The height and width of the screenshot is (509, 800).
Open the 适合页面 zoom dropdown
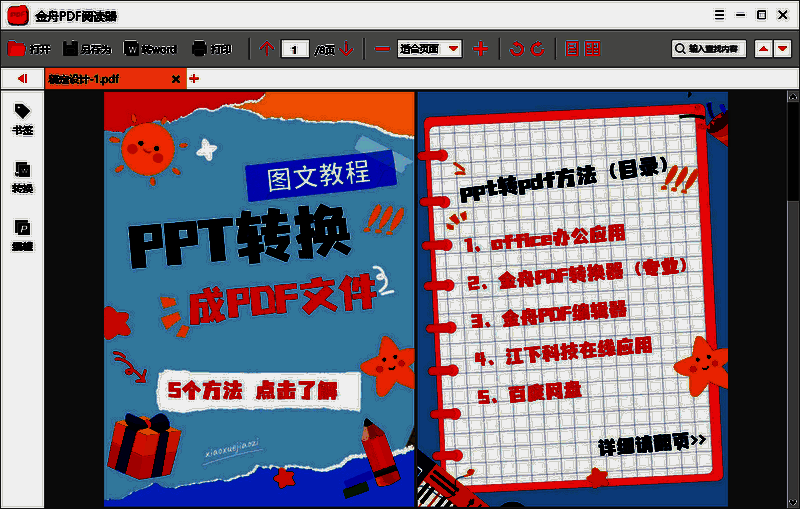pos(430,49)
